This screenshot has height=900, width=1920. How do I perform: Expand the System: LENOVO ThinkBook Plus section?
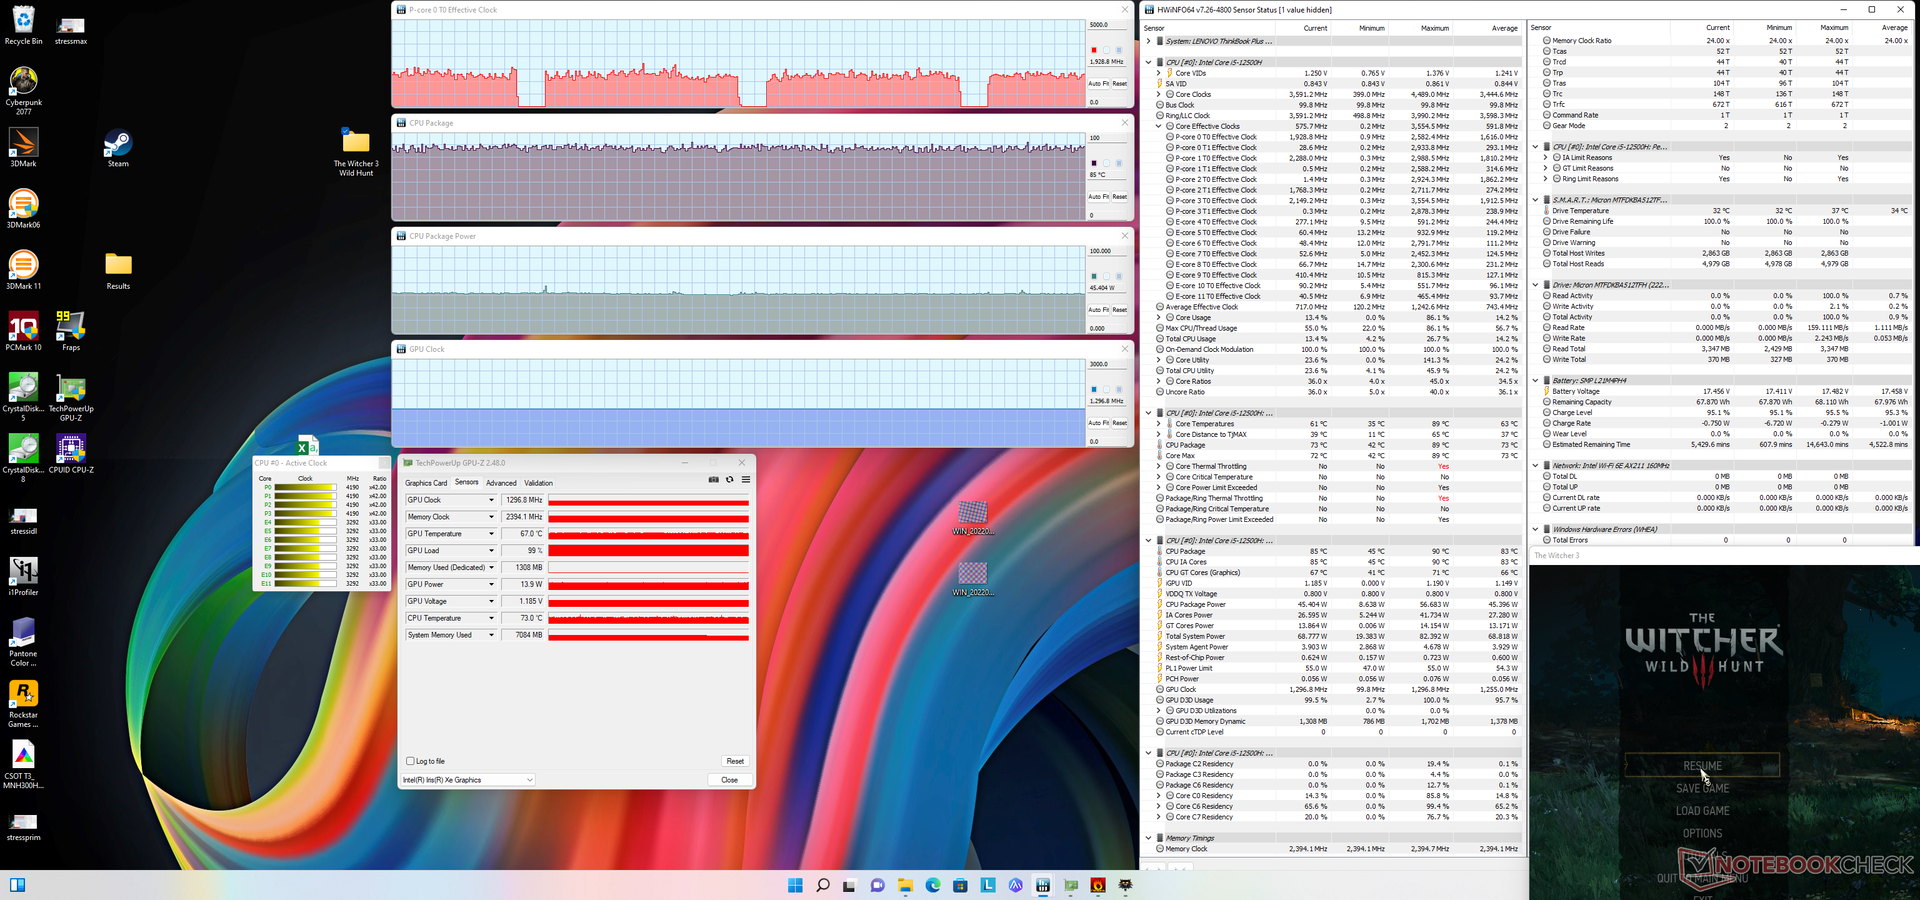tap(1148, 41)
